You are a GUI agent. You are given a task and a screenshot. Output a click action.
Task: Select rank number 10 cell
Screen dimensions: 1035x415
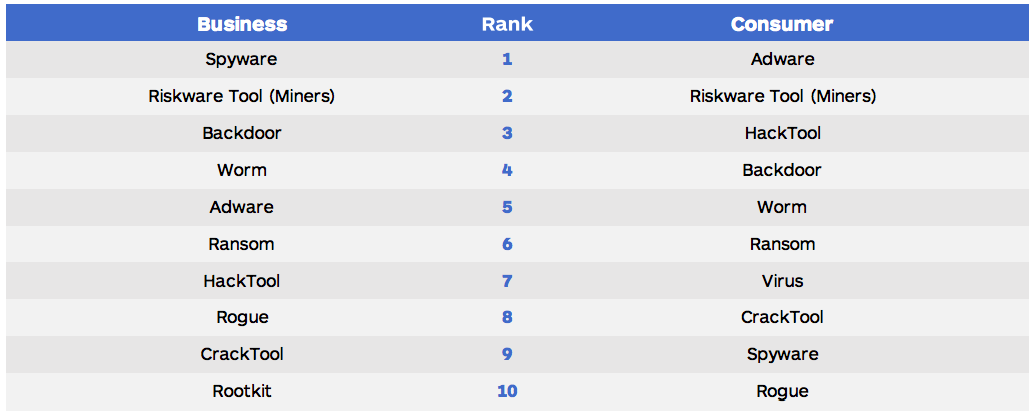tap(507, 391)
